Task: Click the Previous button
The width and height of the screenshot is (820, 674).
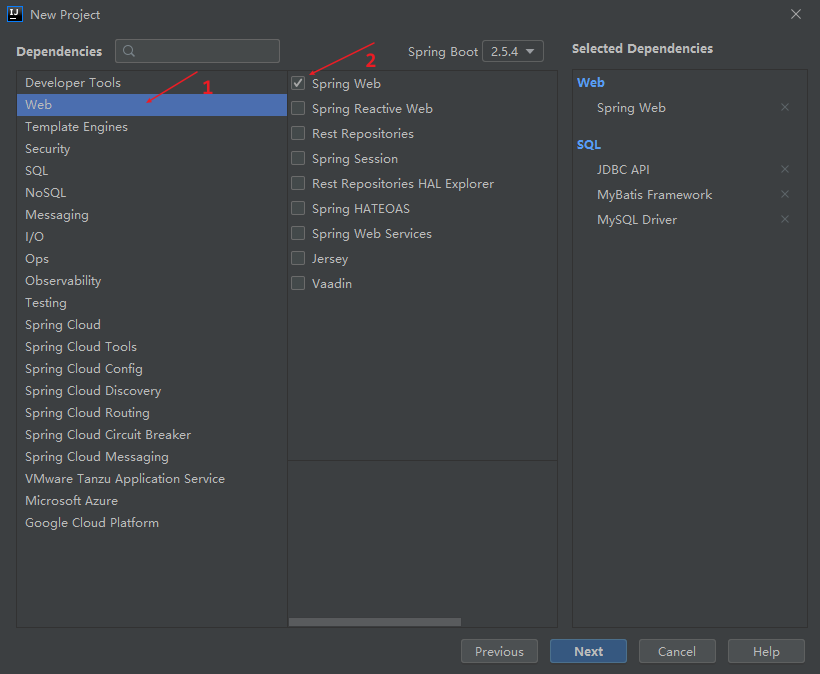Action: 499,651
